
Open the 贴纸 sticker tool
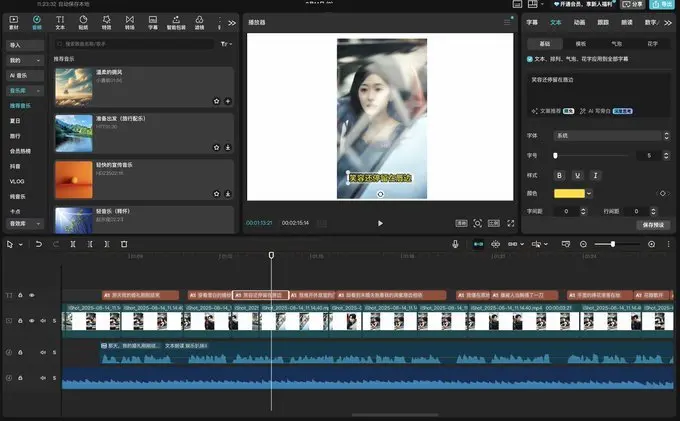coord(83,23)
